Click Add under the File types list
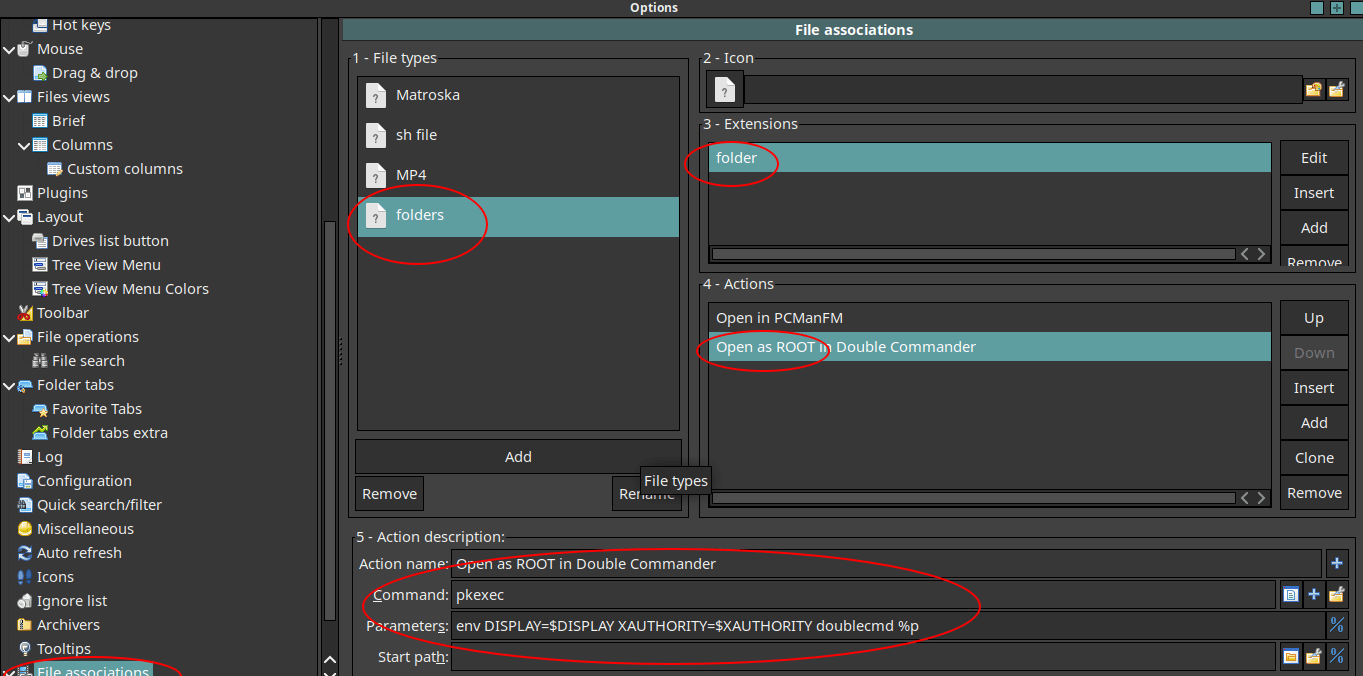 (518, 456)
